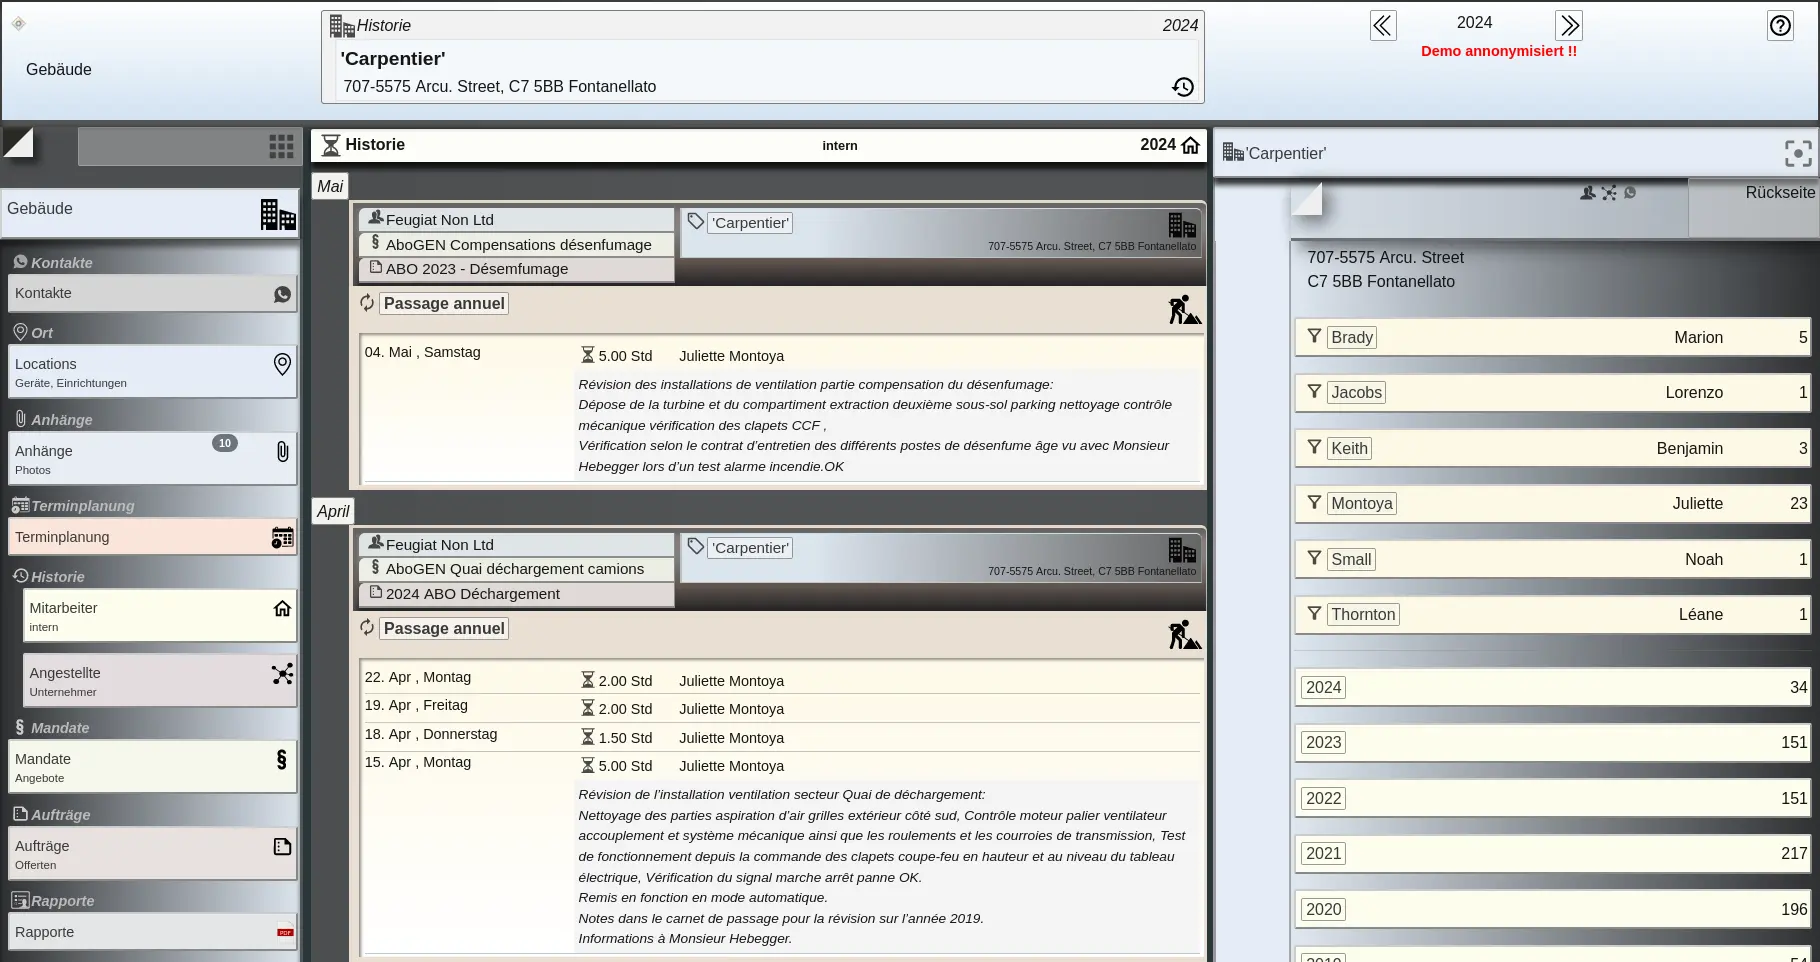1820x962 pixels.
Task: Select the year 2021 row
Action: pos(1554,854)
